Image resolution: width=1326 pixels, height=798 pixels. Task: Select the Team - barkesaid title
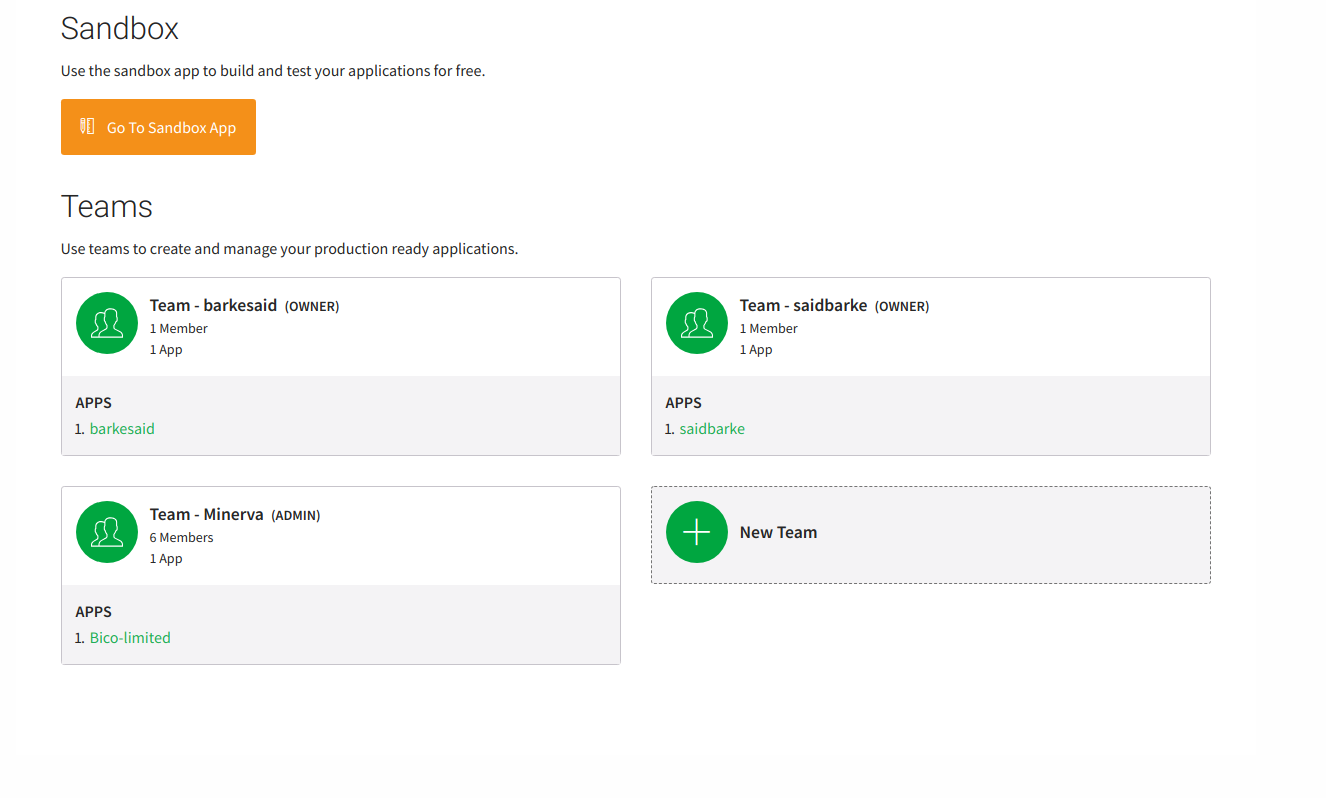[213, 306]
